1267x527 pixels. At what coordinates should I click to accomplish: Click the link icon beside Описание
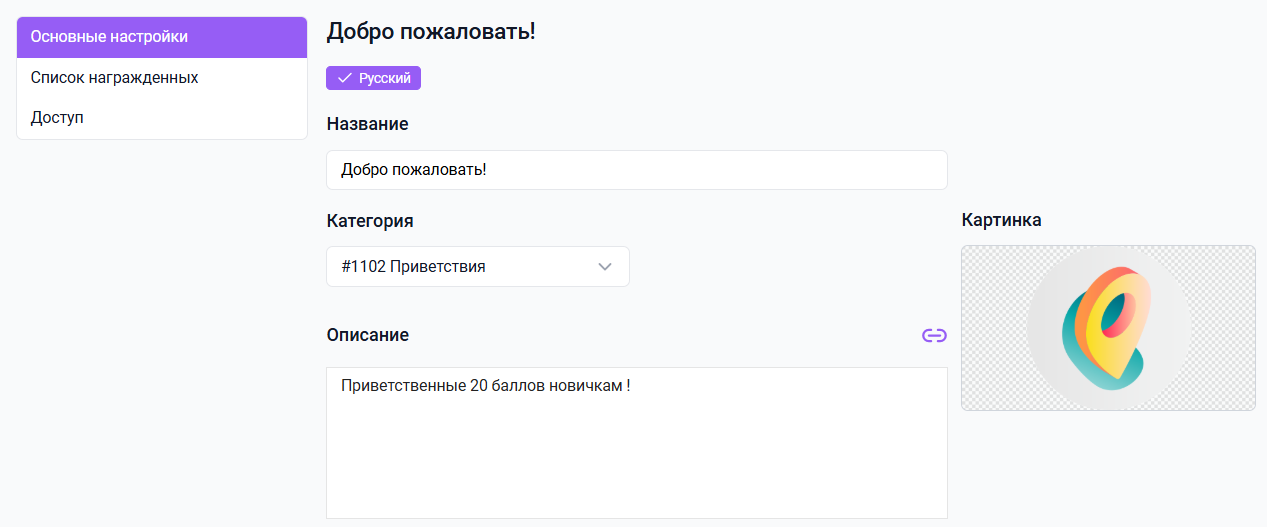tap(934, 335)
